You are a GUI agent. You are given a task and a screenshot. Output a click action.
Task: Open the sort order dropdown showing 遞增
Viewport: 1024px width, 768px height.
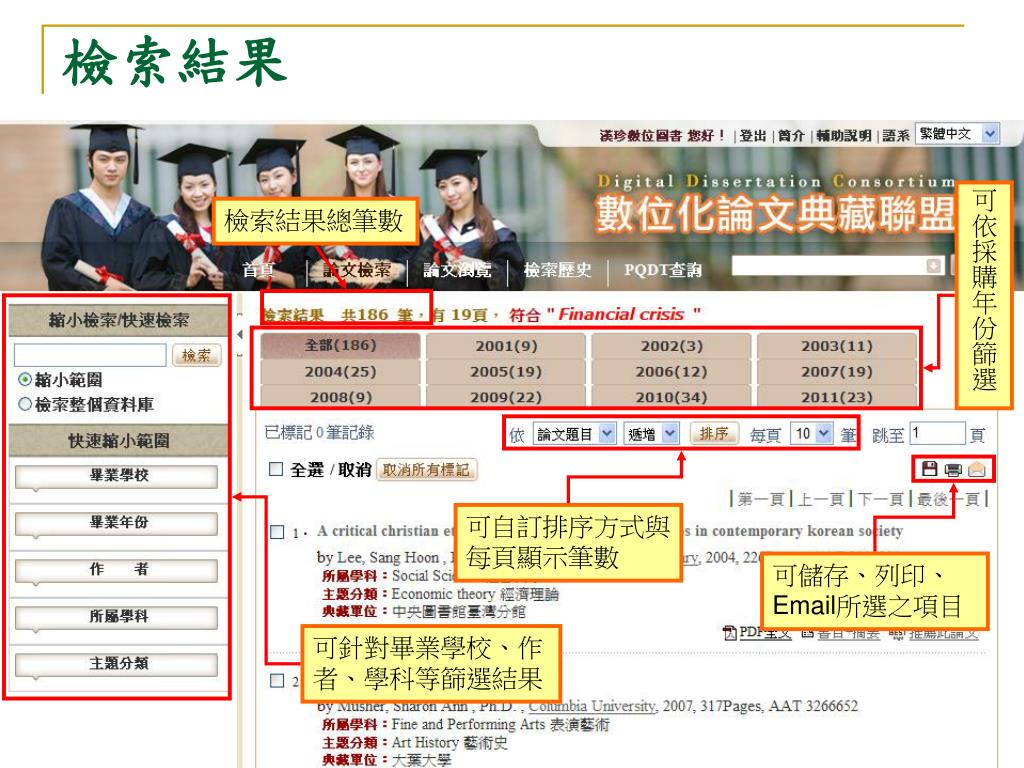click(651, 434)
